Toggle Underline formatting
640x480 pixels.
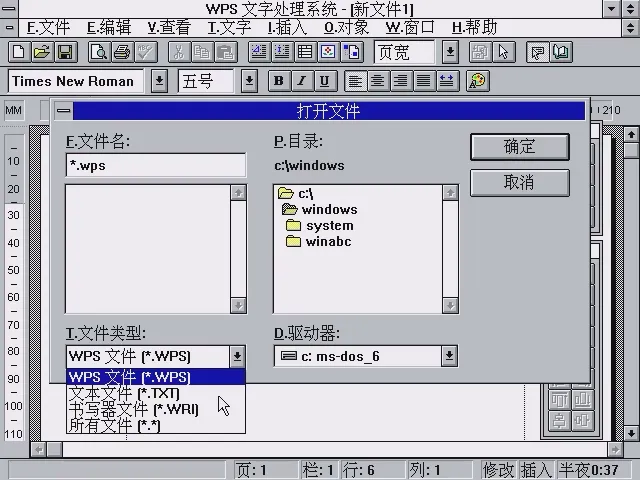pyautogui.click(x=325, y=81)
